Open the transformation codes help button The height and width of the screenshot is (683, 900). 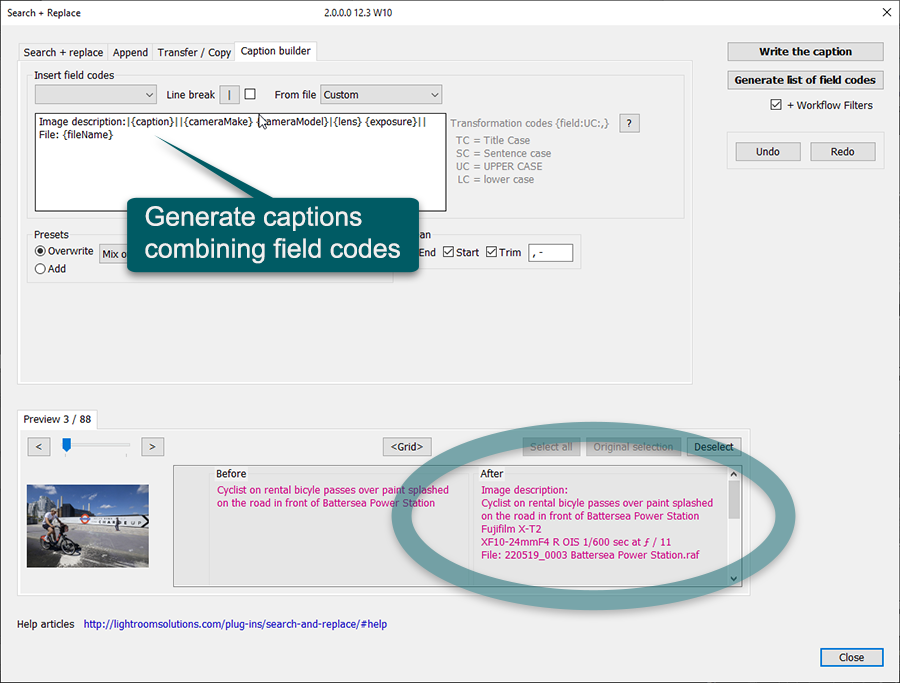629,123
